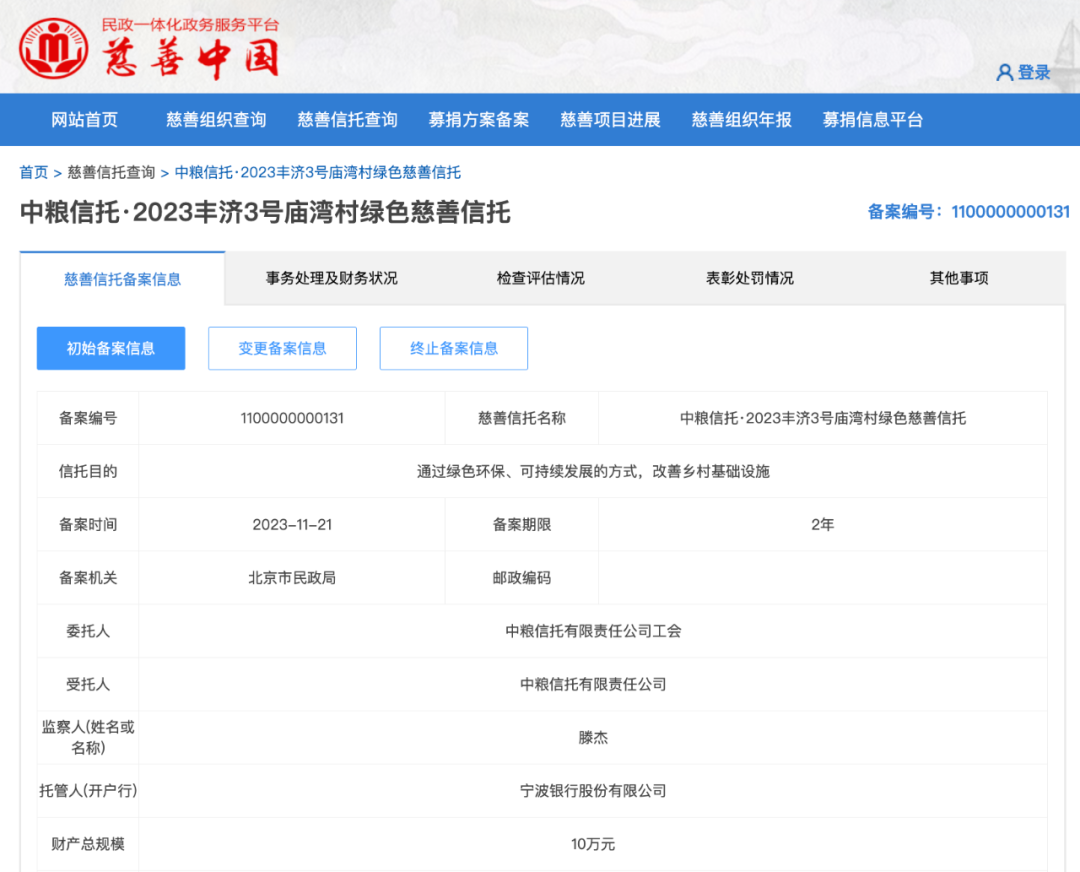Click the 备案期限 value 2年

pos(823,525)
